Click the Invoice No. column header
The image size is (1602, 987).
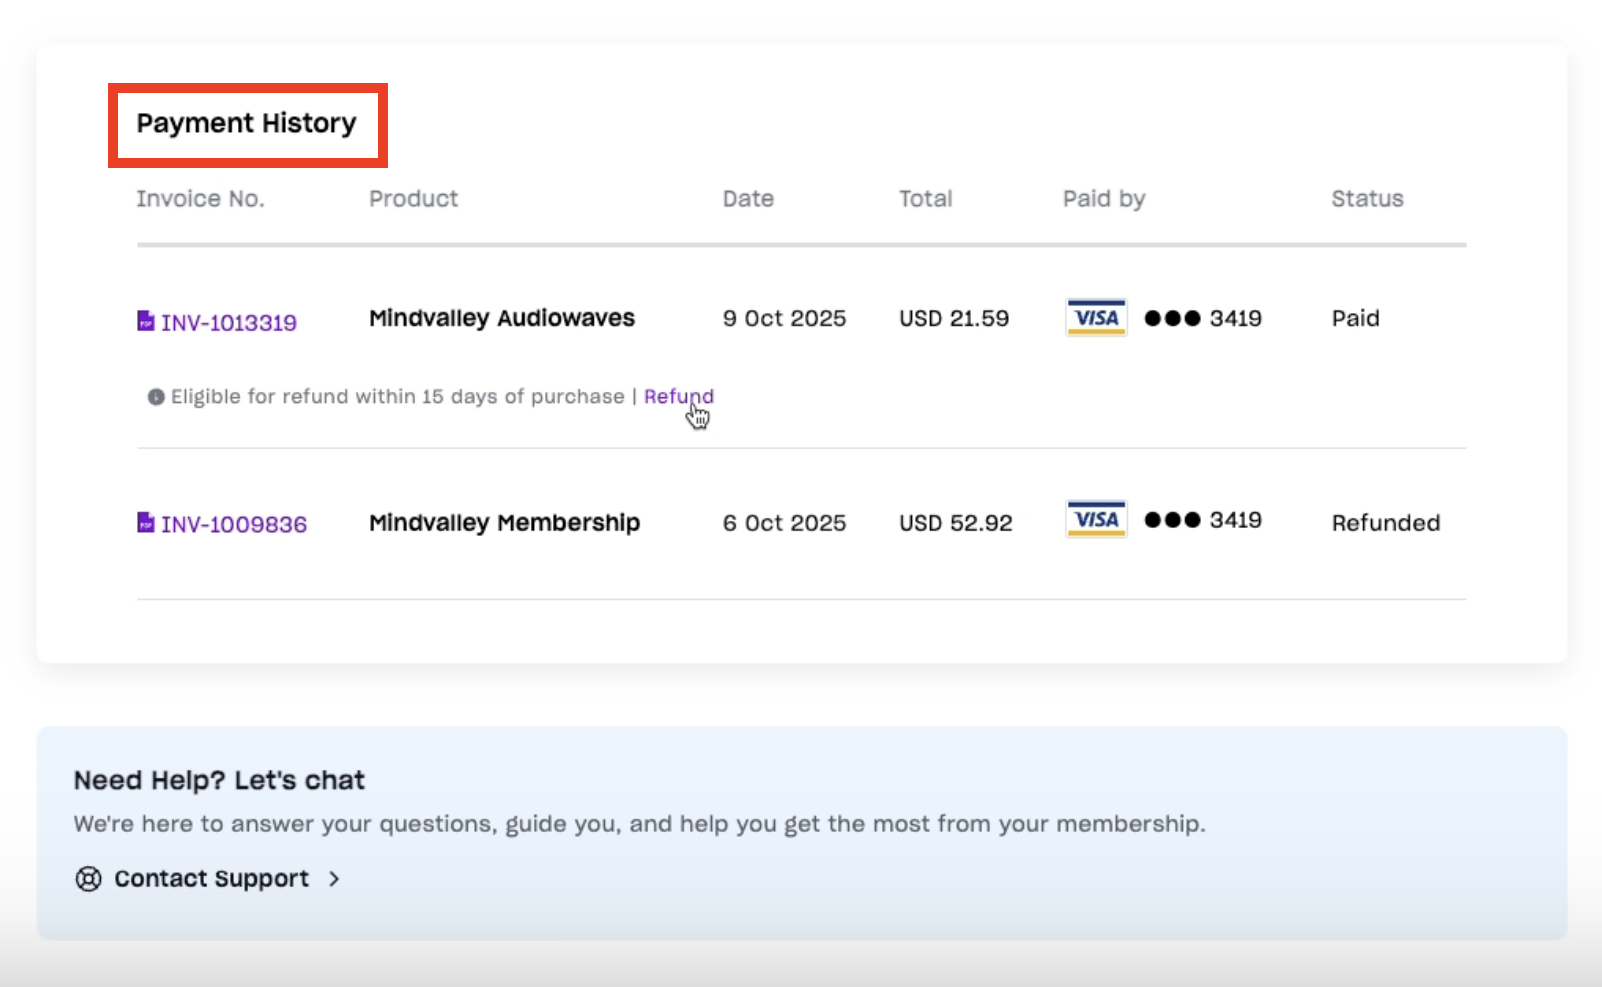(x=200, y=198)
